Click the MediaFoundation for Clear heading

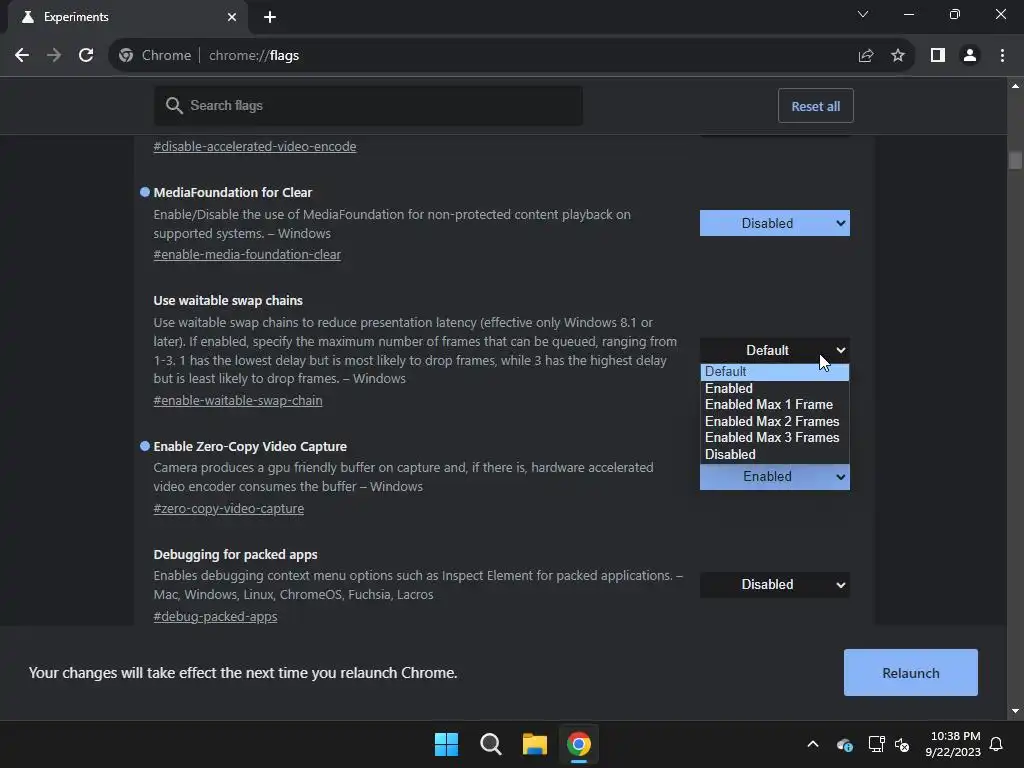pos(232,193)
